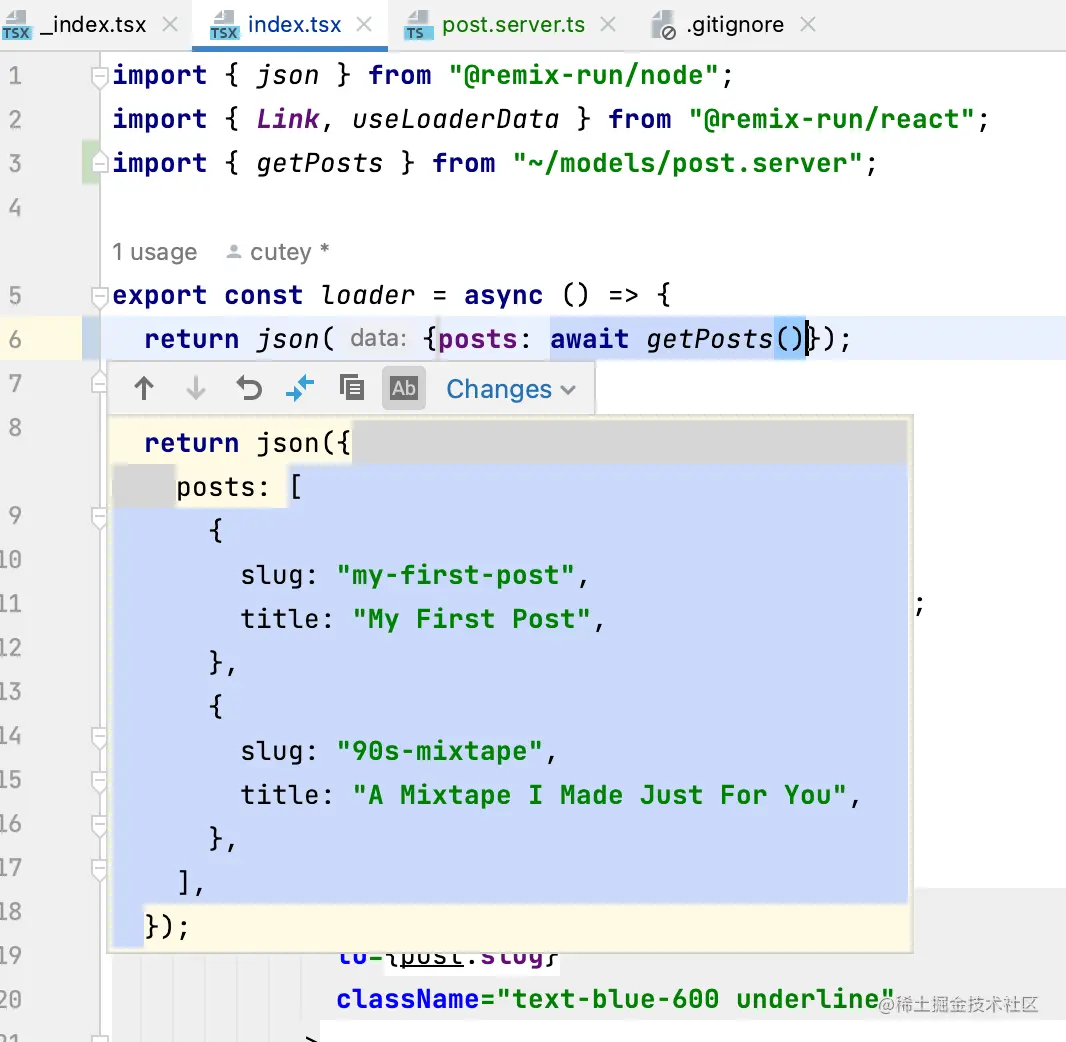Image resolution: width=1066 pixels, height=1042 pixels.
Task: Toggle the fold marker at line 15
Action: coord(99,780)
